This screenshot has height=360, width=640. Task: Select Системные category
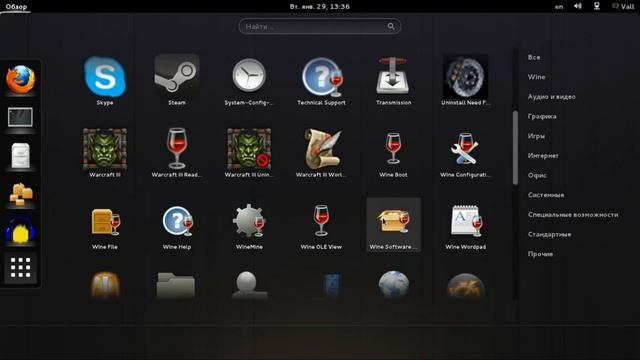[546, 195]
